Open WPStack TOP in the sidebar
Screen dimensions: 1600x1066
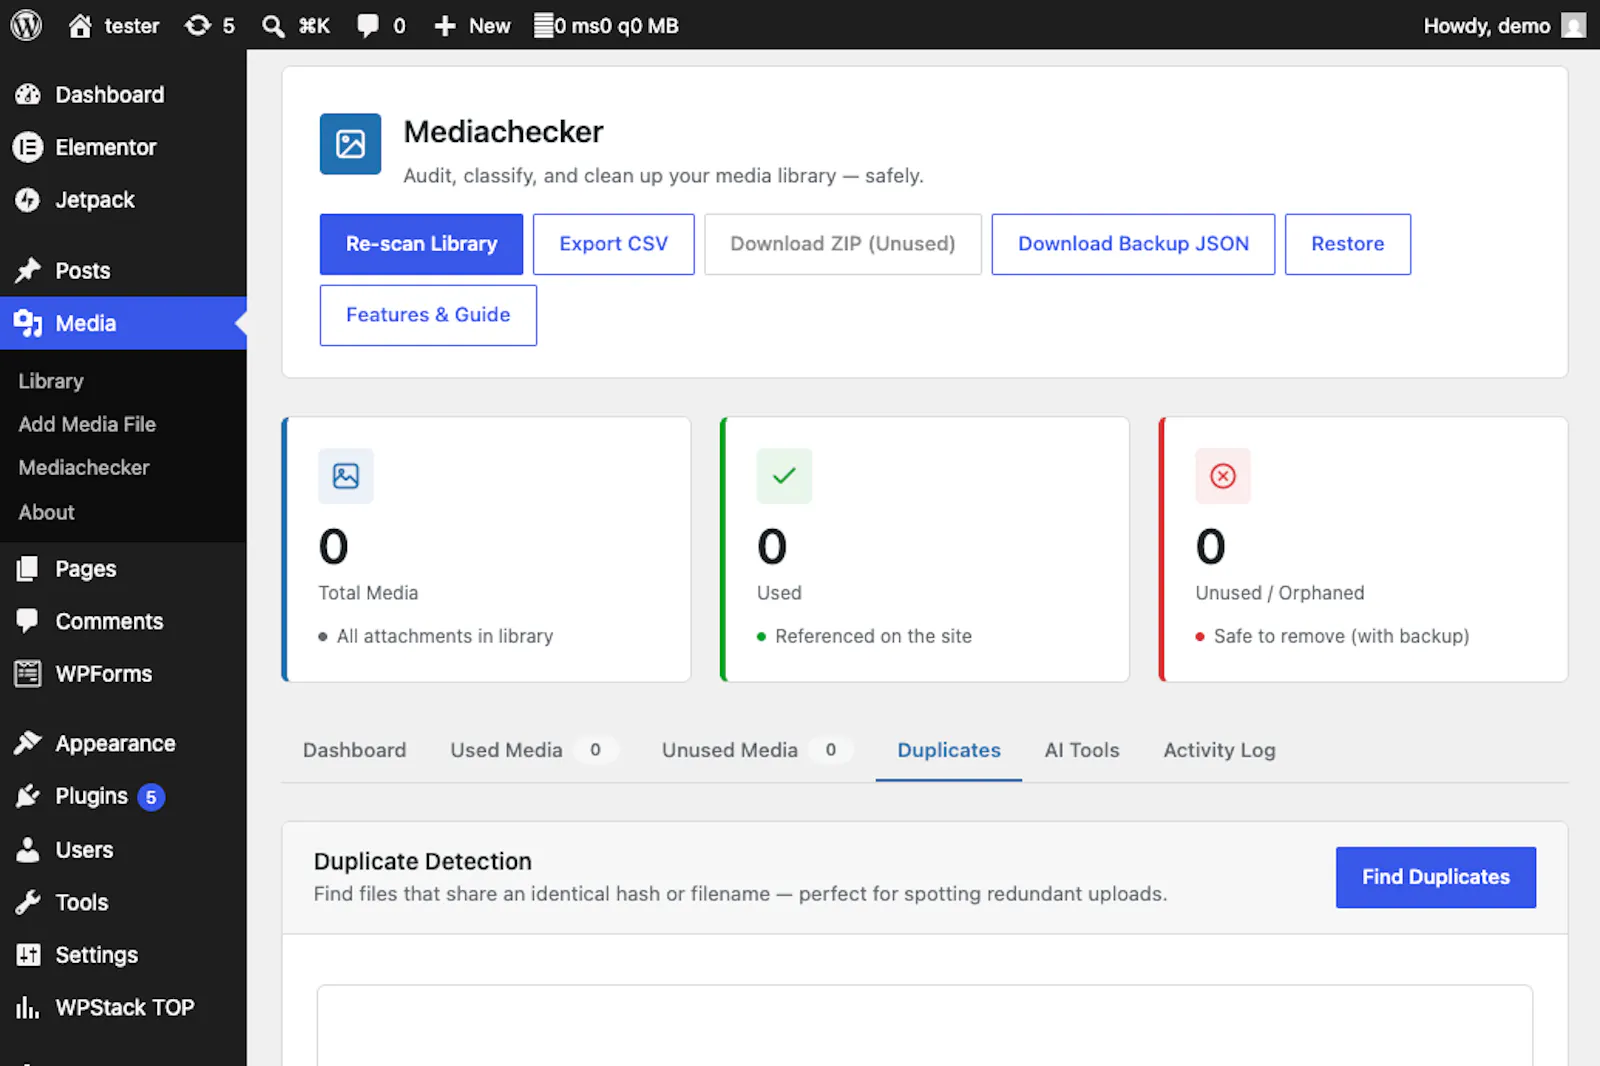123,1007
